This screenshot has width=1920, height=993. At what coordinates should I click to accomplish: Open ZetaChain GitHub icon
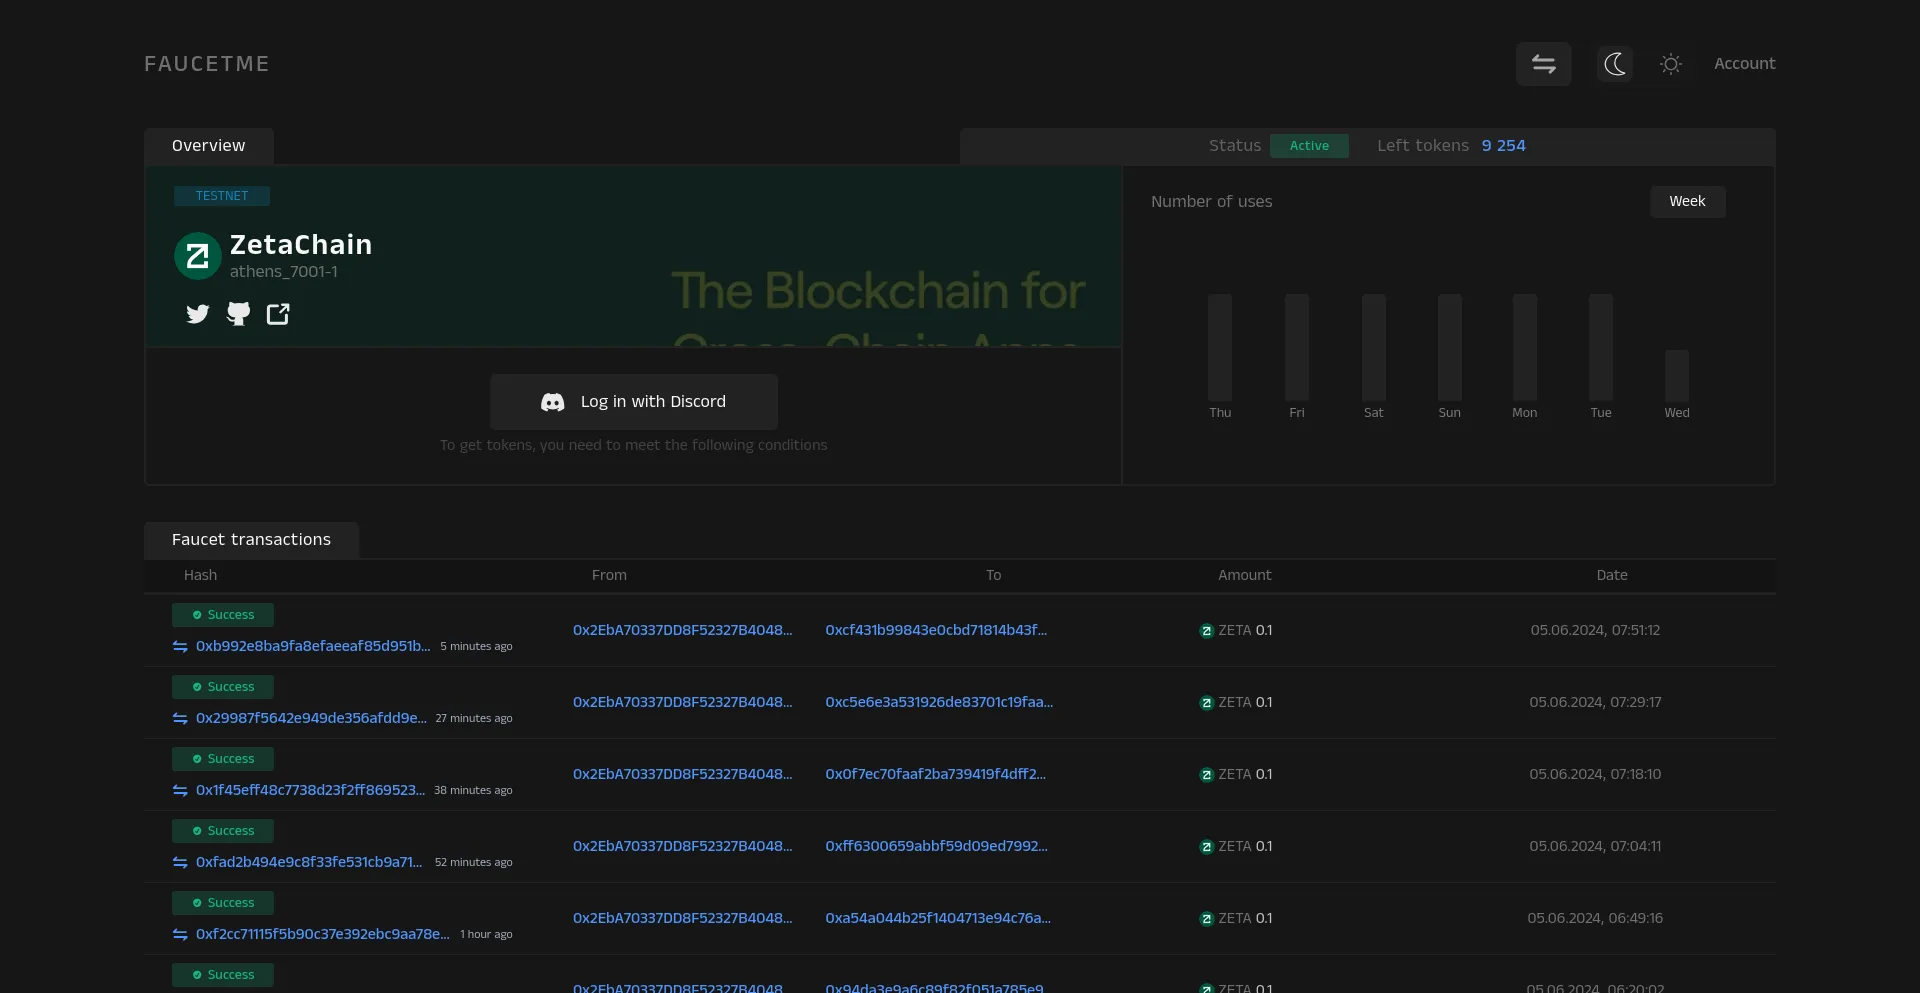238,314
